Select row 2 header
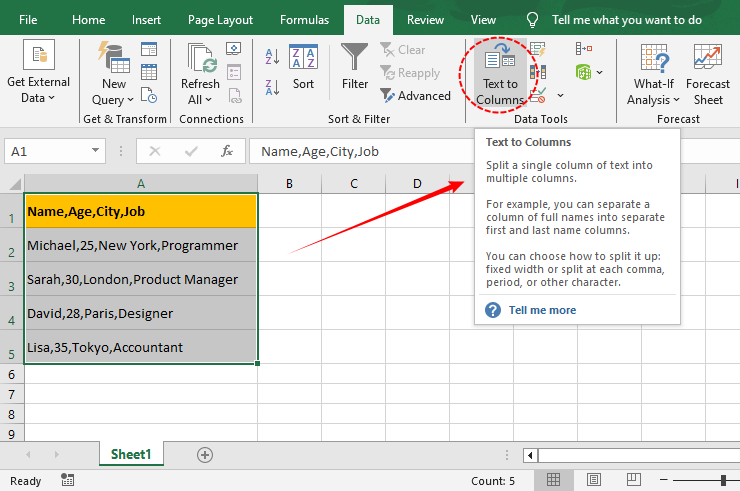Viewport: 740px width, 491px height. coord(11,245)
